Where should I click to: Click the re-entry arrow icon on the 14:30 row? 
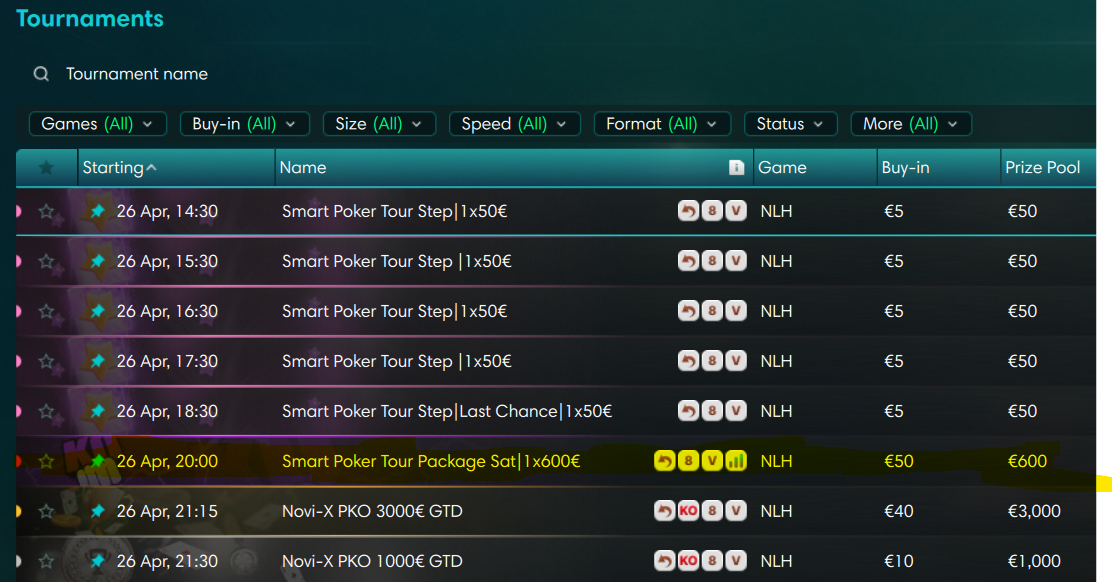click(688, 211)
